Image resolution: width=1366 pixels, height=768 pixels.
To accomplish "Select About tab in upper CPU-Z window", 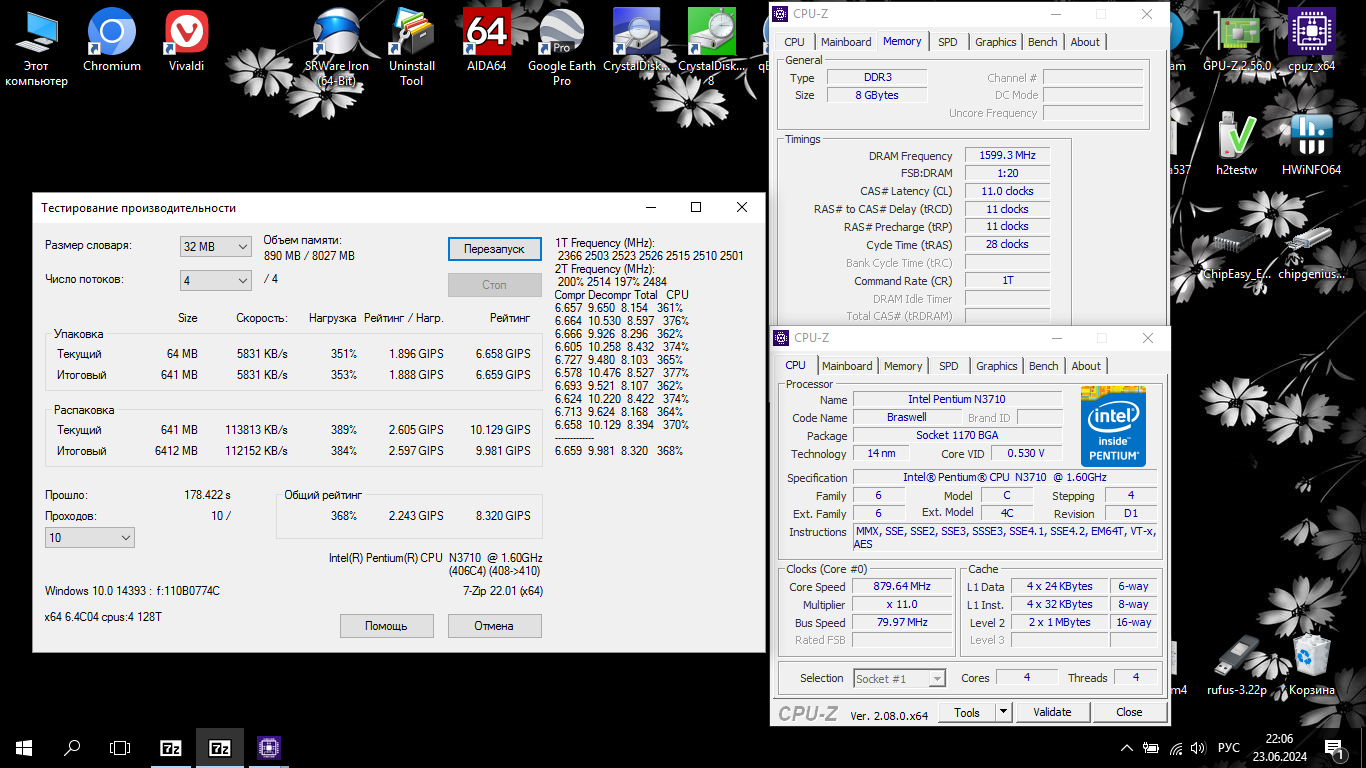I will (1085, 42).
